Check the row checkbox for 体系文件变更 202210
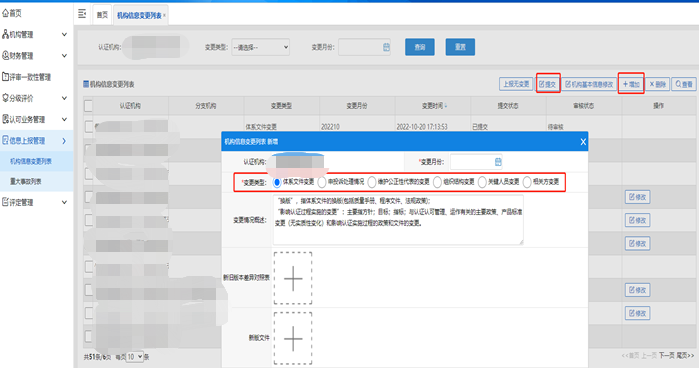Image resolution: width=699 pixels, height=368 pixels. [88, 127]
